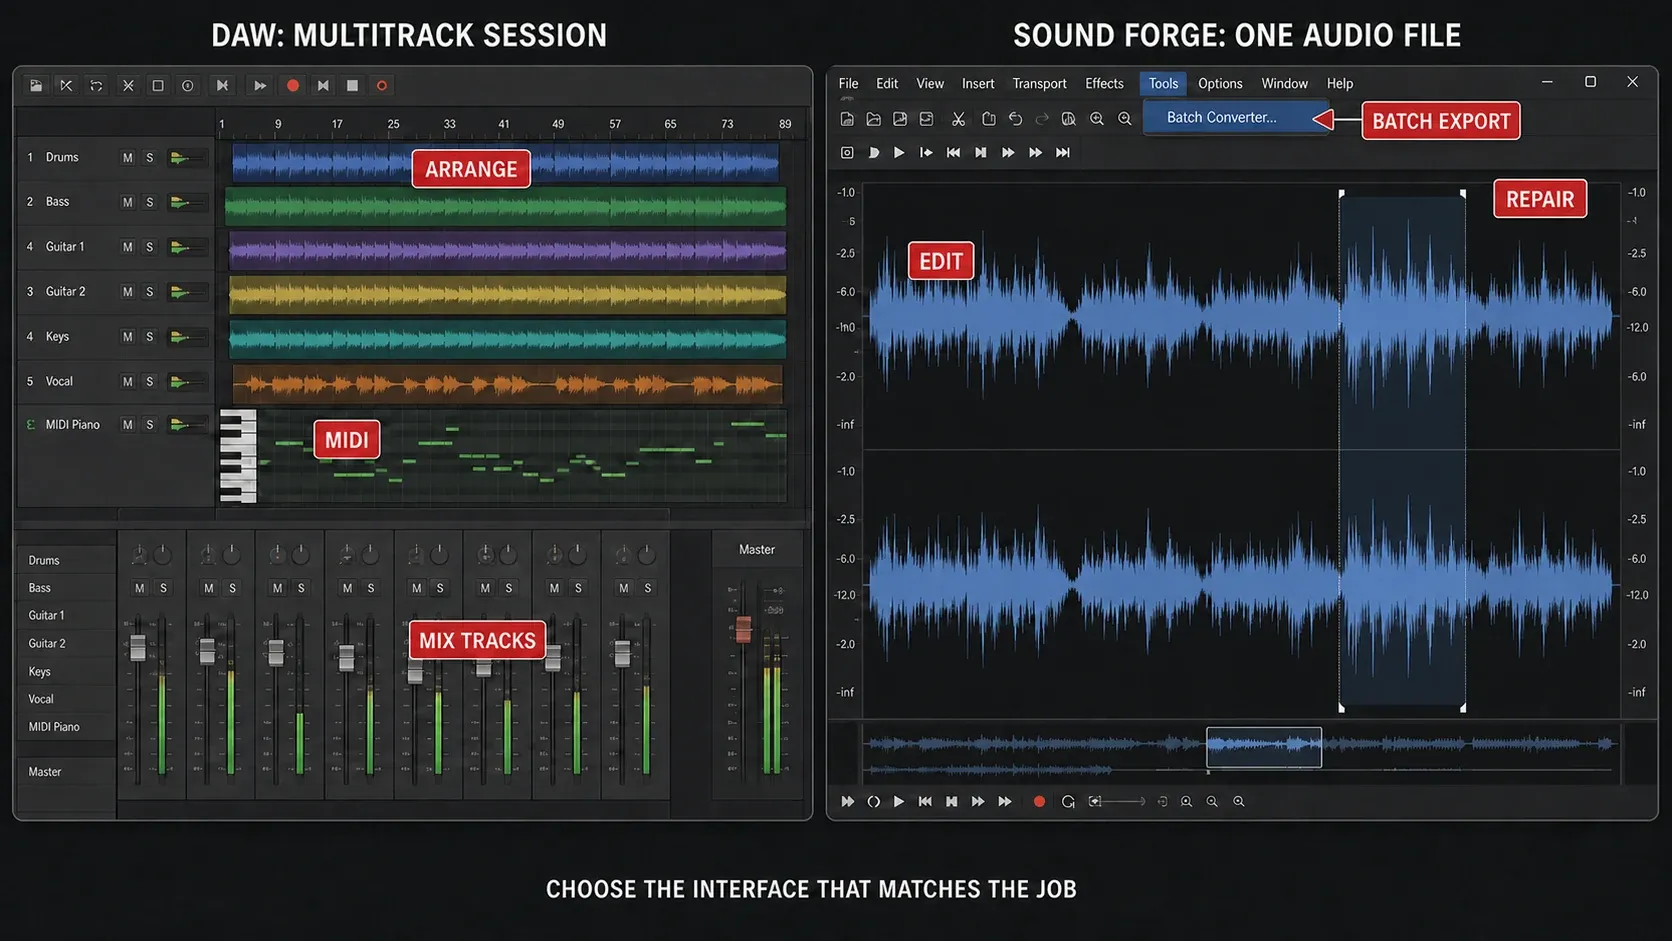Click bar 33 on the DAW timeline ruler
The height and width of the screenshot is (941, 1672).
449,124
